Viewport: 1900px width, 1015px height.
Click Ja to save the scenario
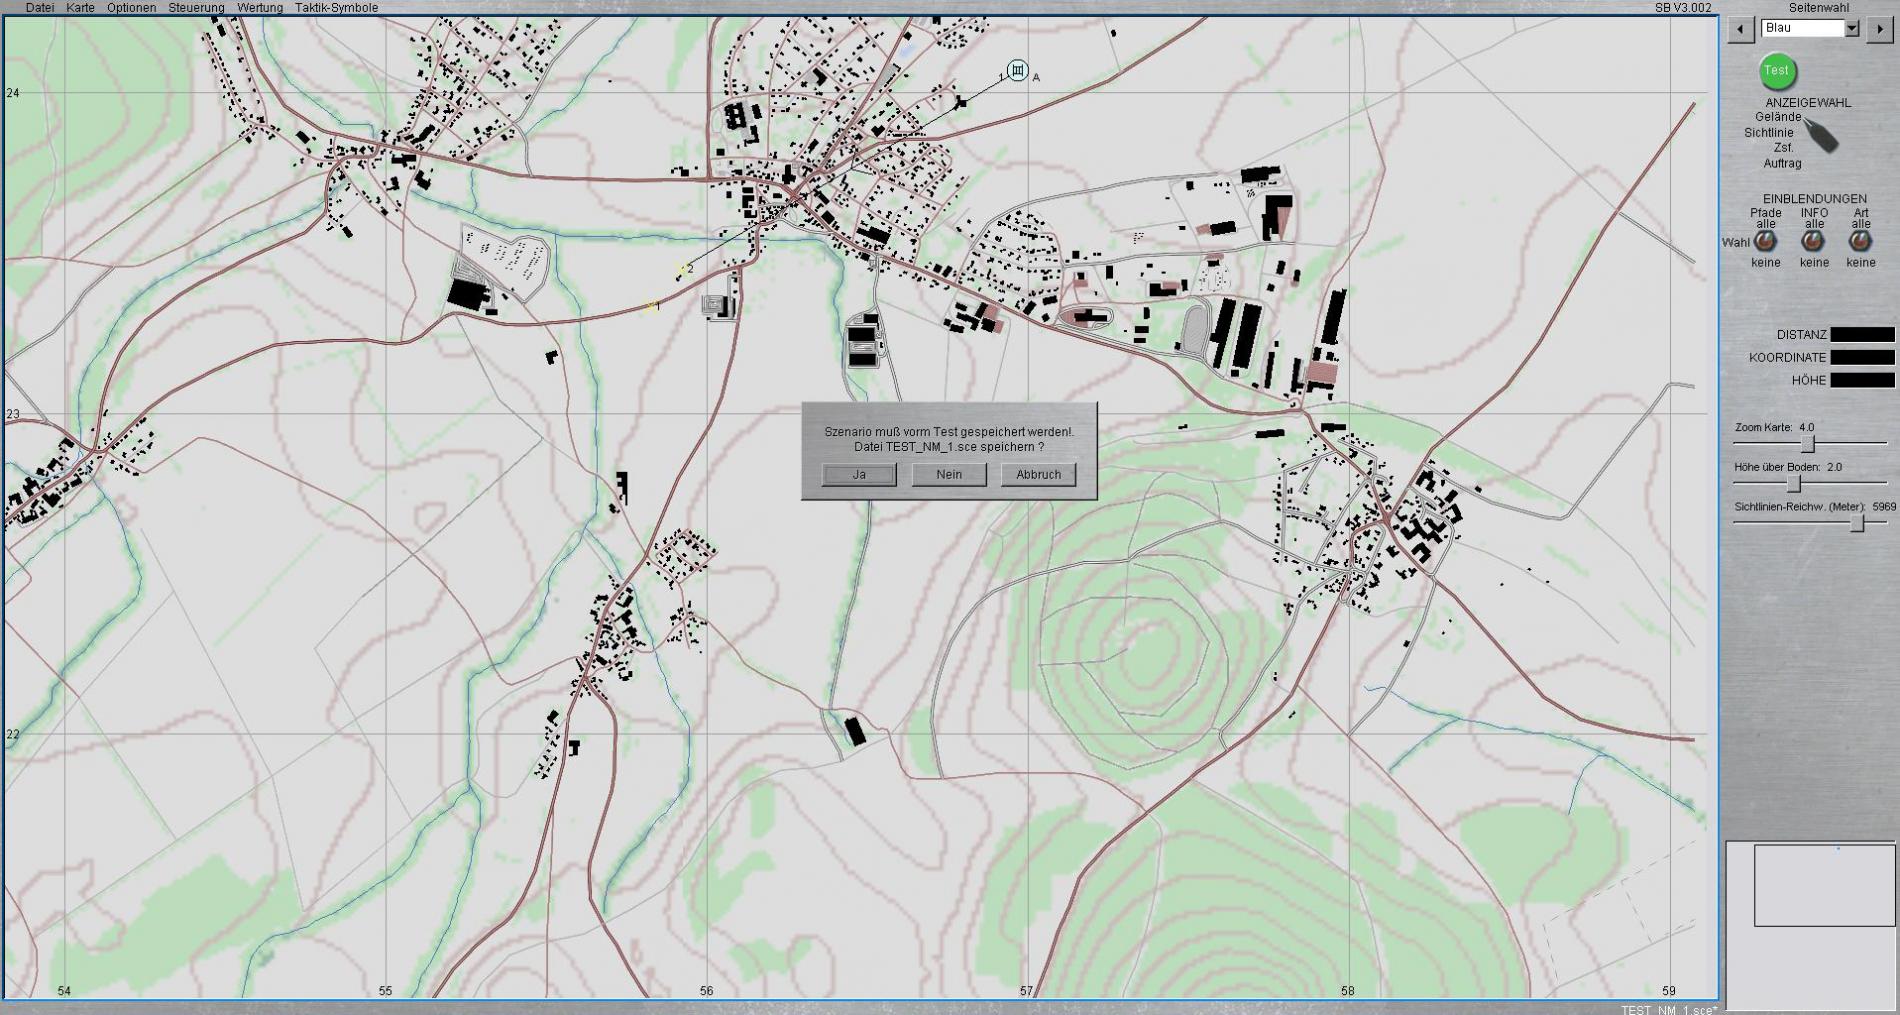[x=859, y=475]
